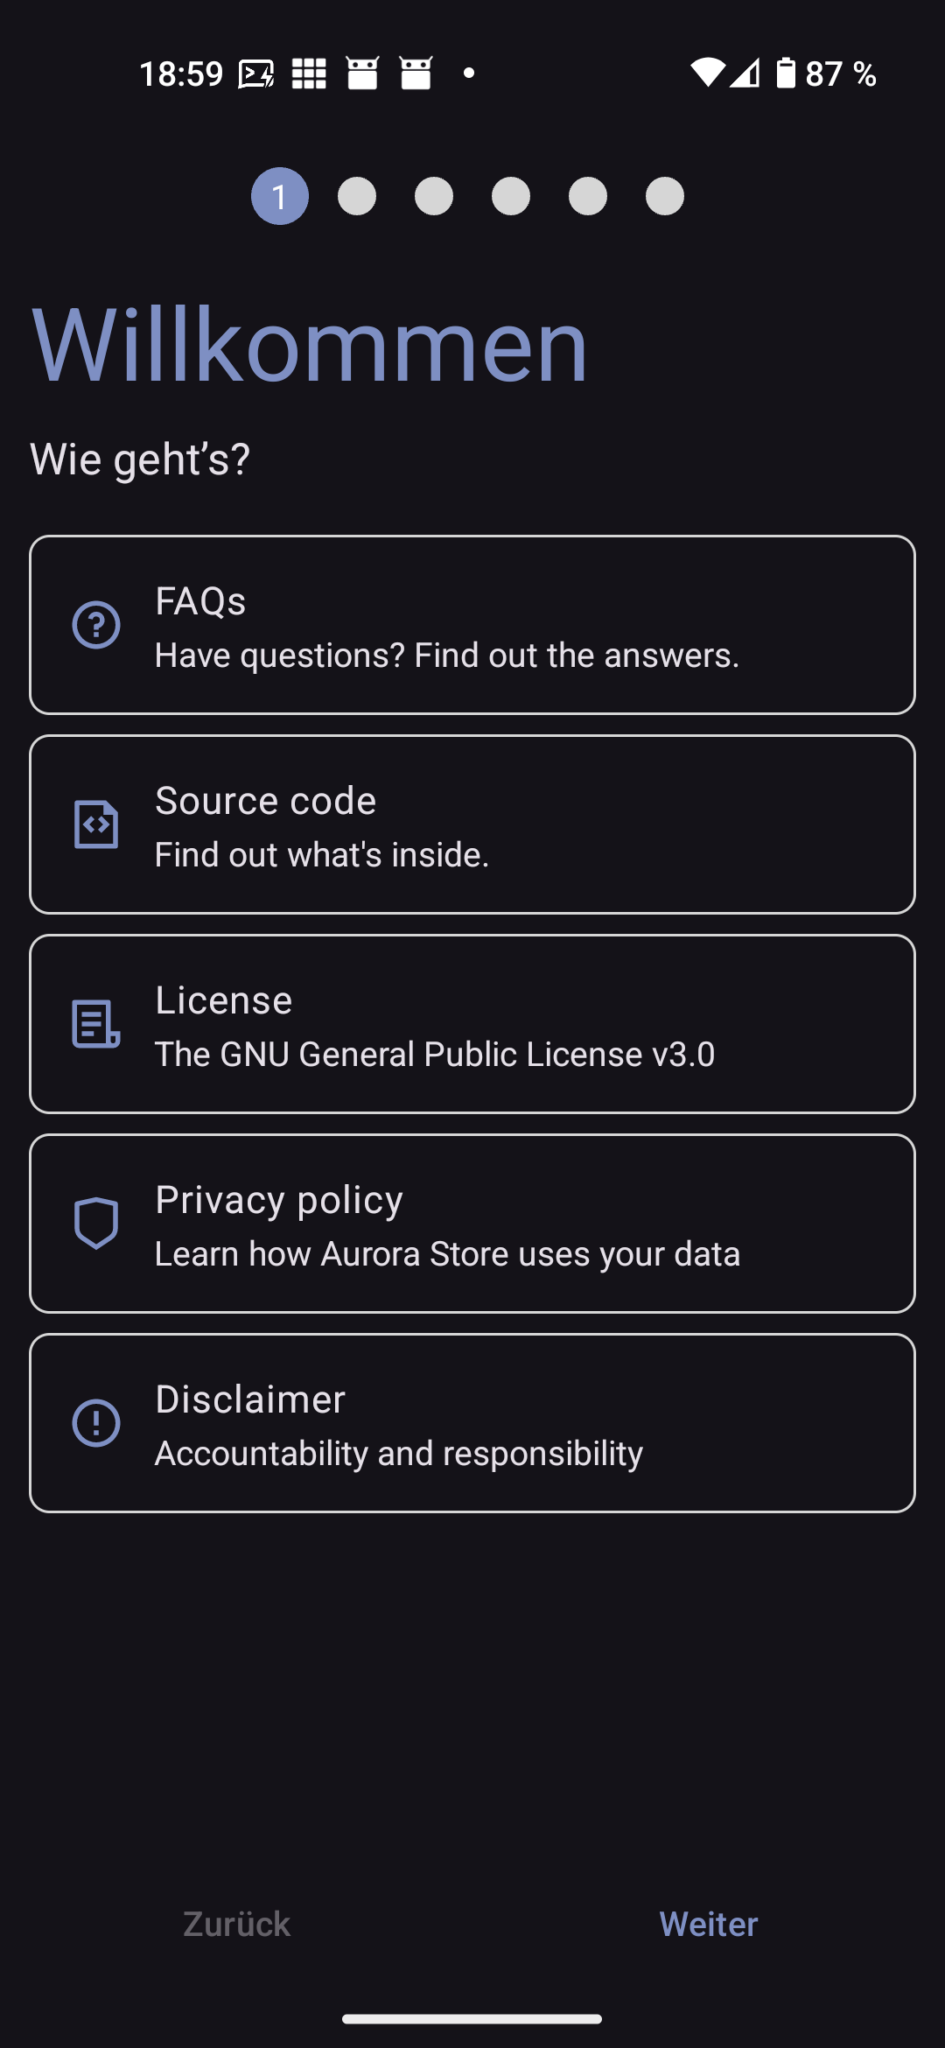Read the Aurora Store privacy policy
Viewport: 945px width, 2048px height.
click(x=472, y=1223)
